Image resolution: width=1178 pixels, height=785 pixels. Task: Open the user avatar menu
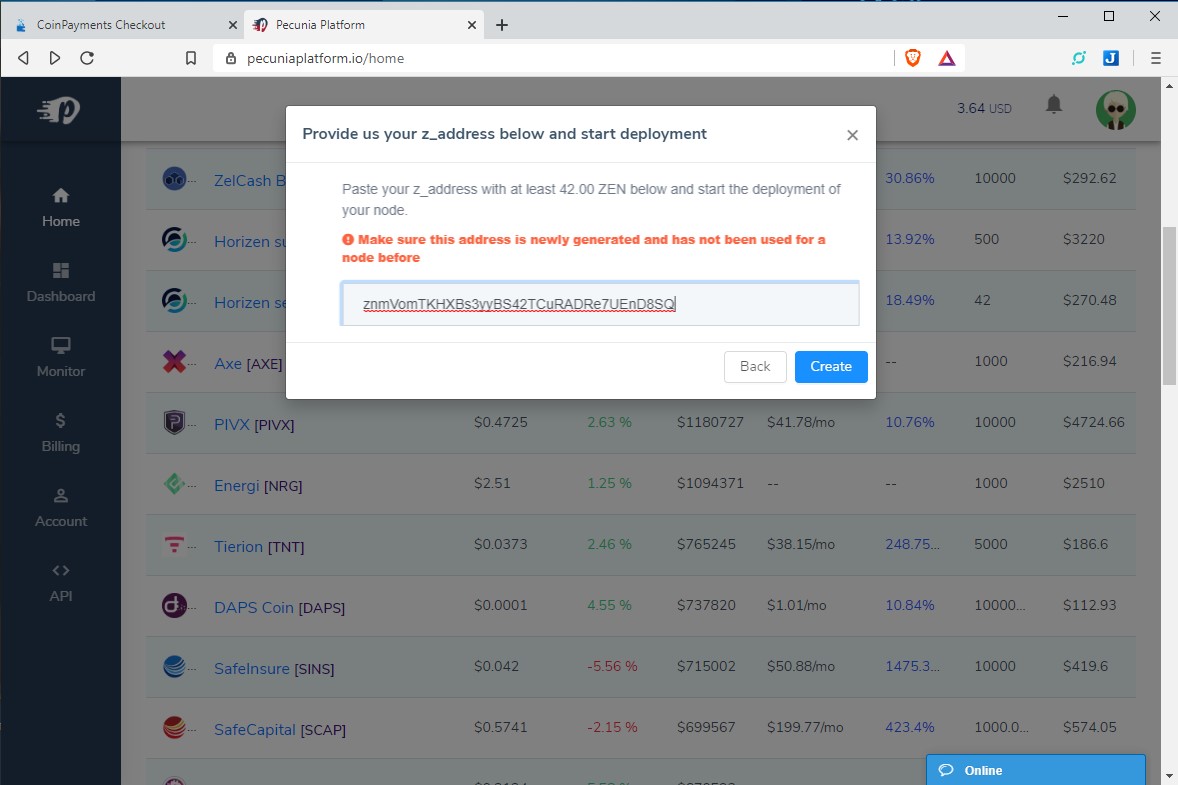(x=1116, y=110)
